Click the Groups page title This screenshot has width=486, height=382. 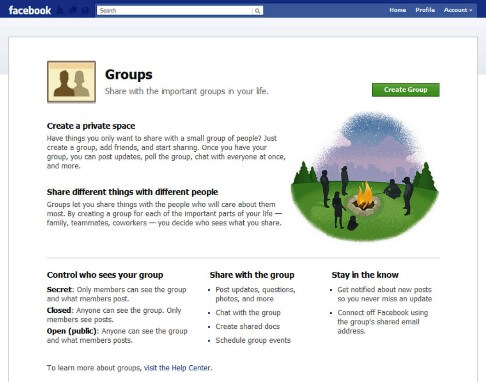129,74
